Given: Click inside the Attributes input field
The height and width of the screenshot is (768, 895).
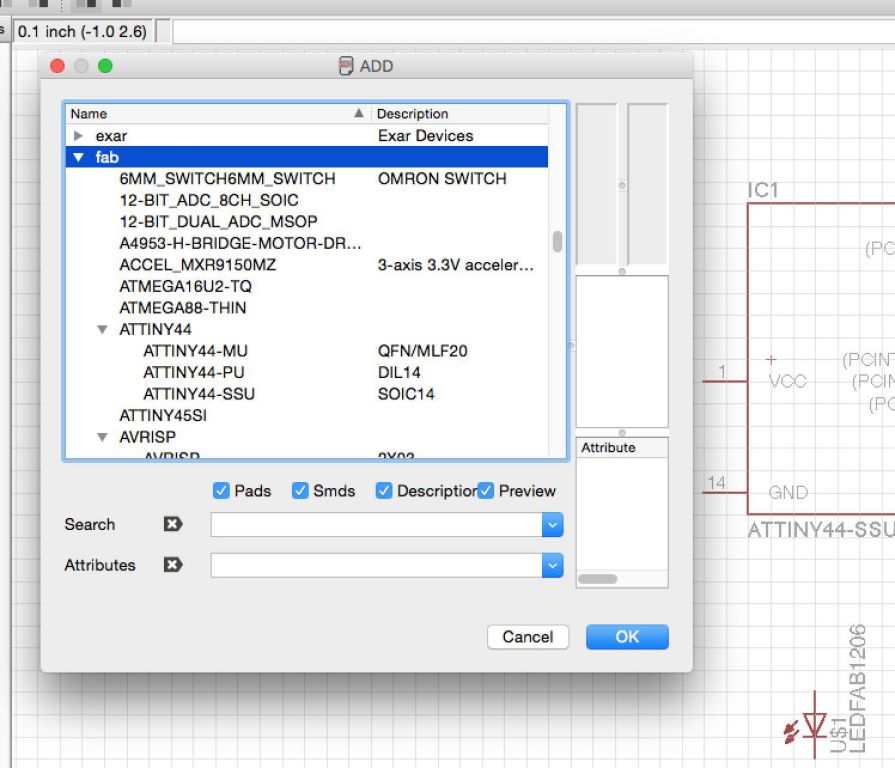Looking at the screenshot, I should pos(377,565).
